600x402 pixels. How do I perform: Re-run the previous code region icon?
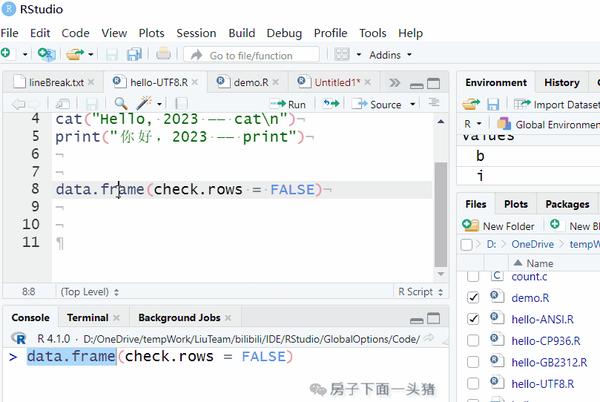pos(331,104)
